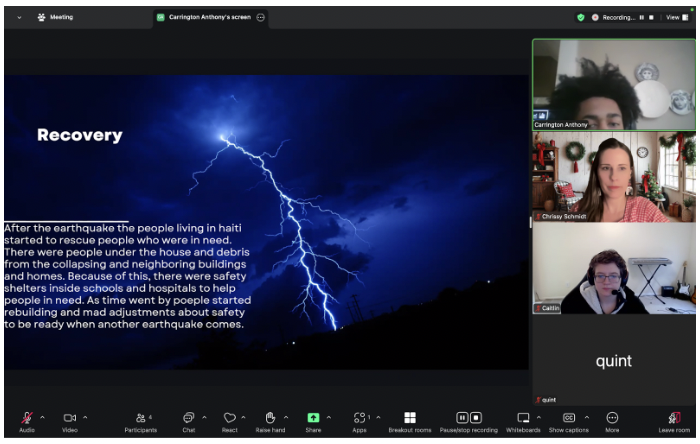Open the More options menu
This screenshot has width=700, height=444.
click(612, 422)
